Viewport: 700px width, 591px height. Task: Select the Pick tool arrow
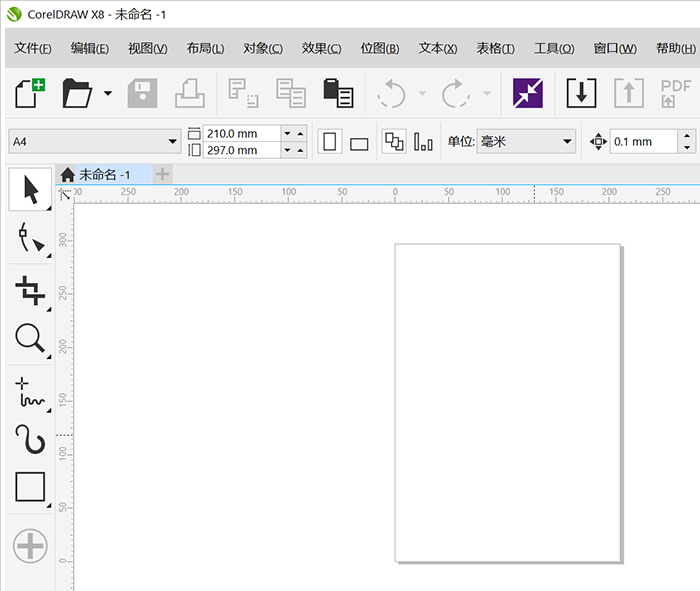point(30,190)
